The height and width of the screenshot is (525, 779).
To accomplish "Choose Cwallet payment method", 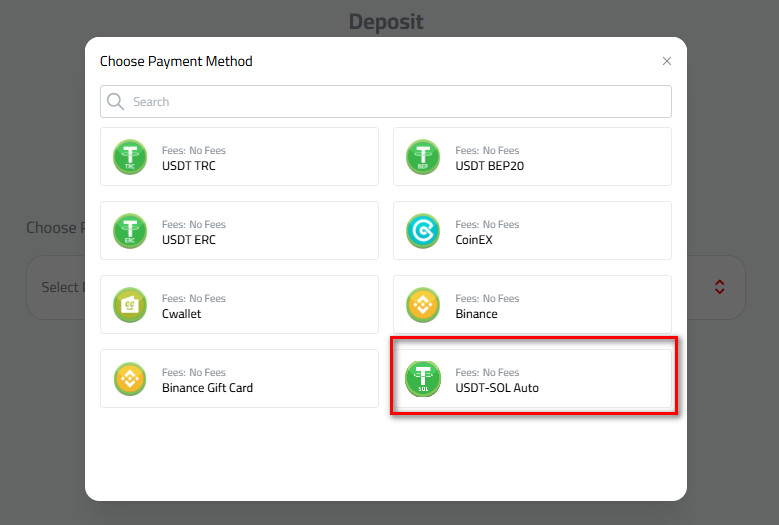I will [239, 304].
